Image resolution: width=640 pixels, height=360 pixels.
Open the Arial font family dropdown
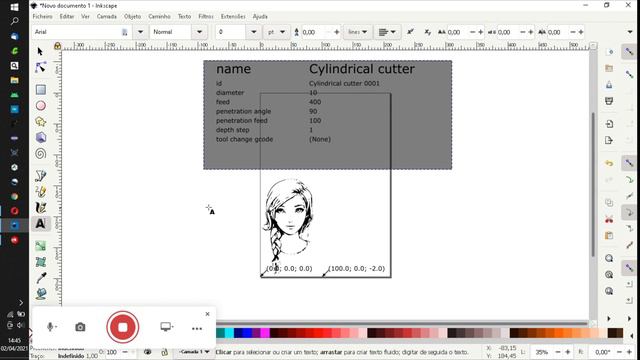click(x=140, y=32)
